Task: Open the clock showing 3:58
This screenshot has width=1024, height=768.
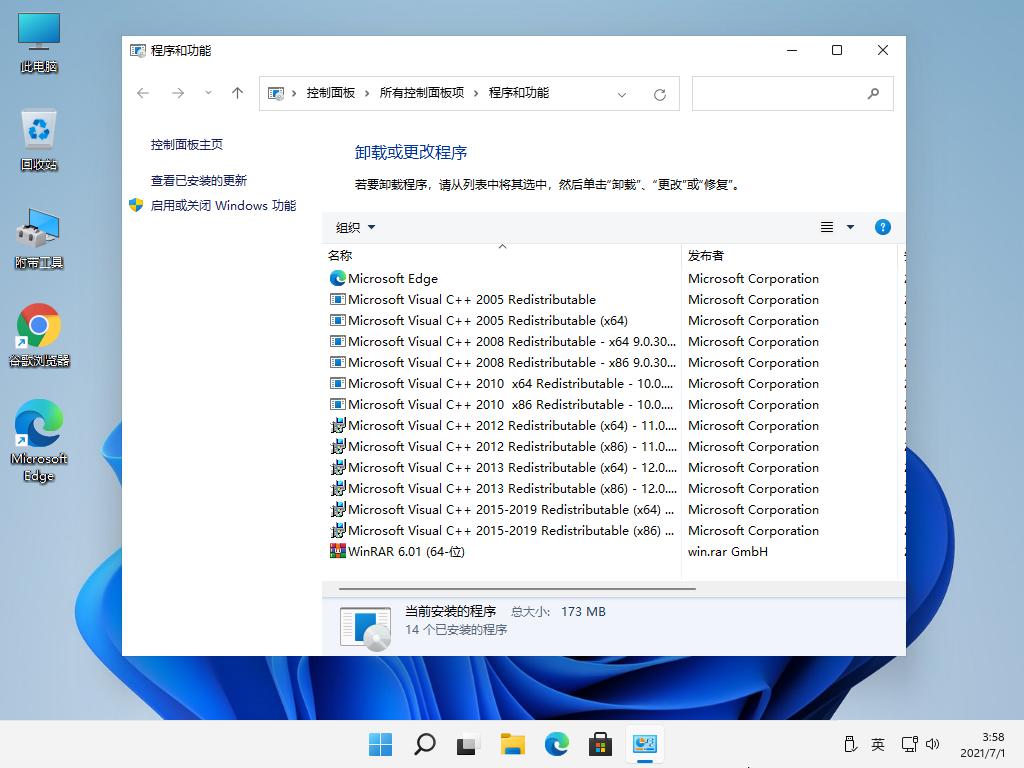Action: pos(982,744)
